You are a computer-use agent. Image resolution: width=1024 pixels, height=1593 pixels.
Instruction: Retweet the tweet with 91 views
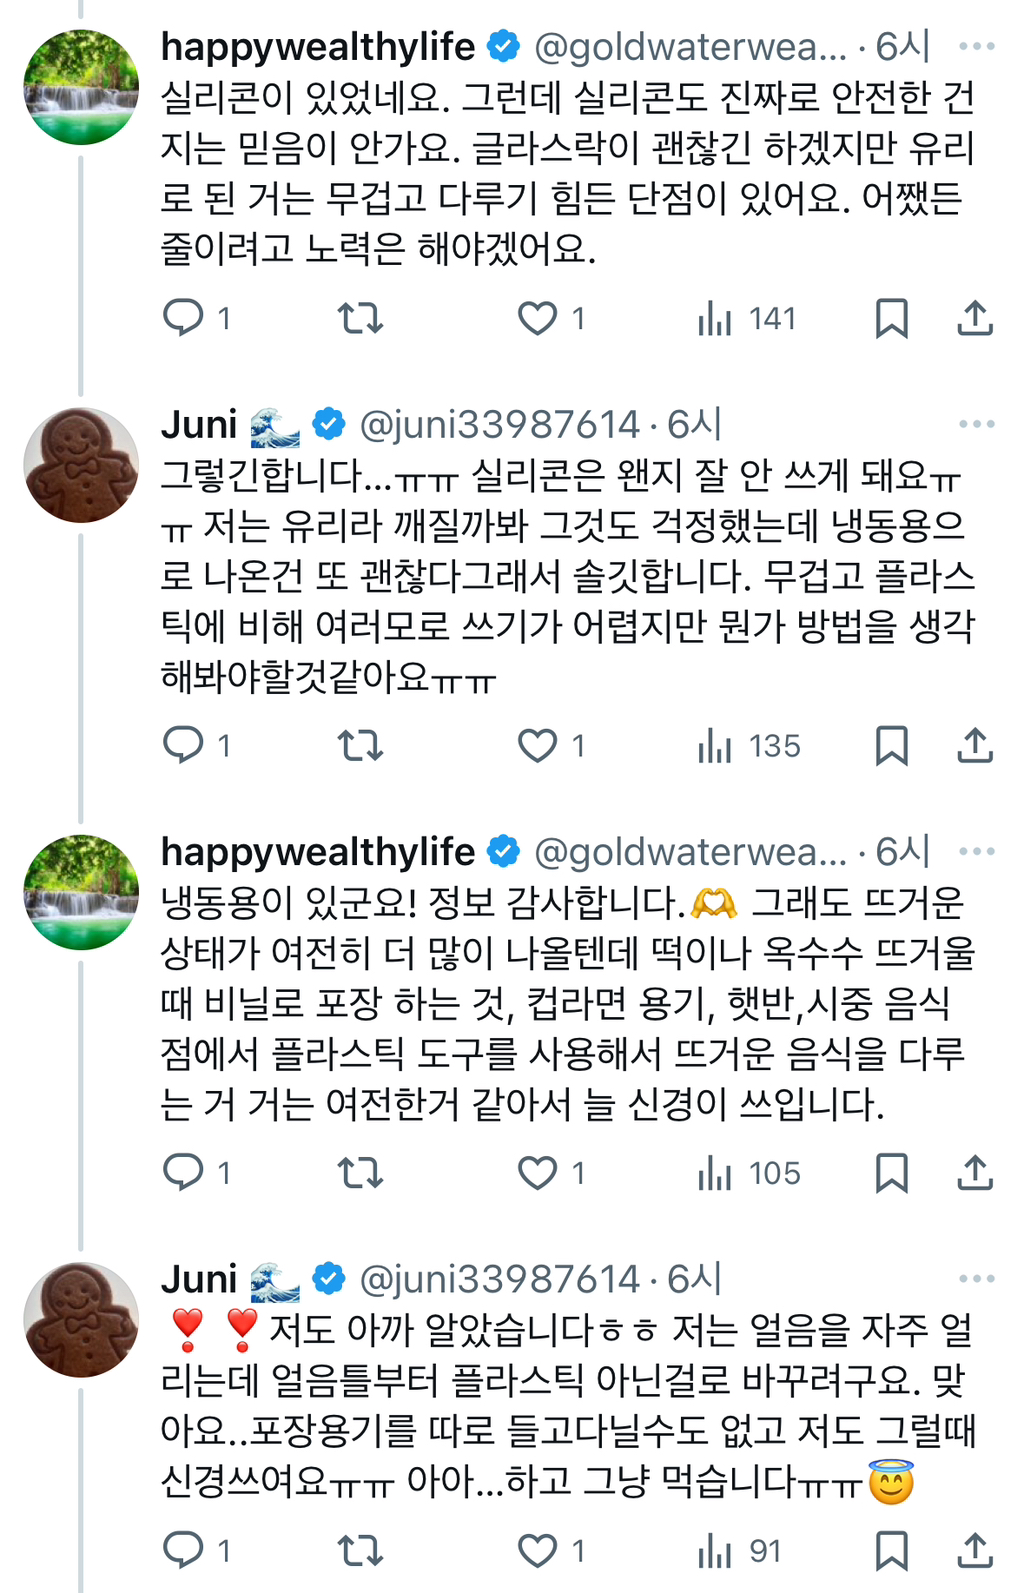tap(360, 1551)
